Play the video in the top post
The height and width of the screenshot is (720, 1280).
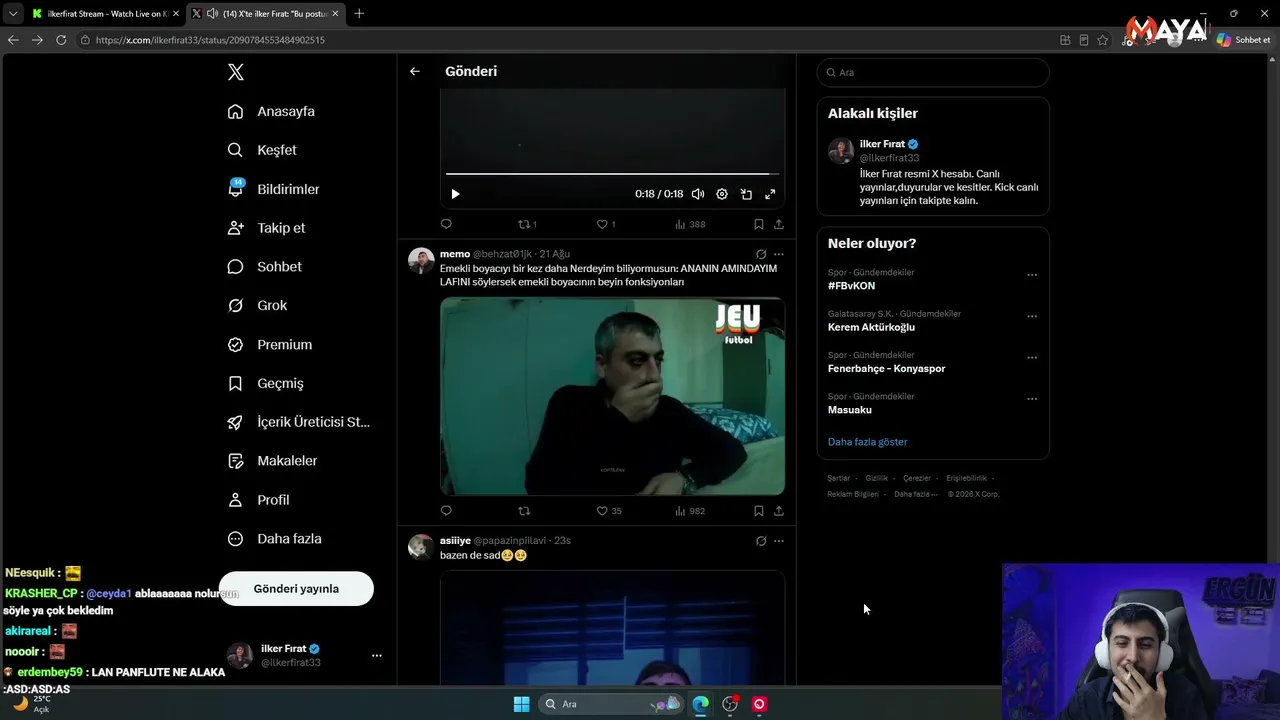point(455,194)
